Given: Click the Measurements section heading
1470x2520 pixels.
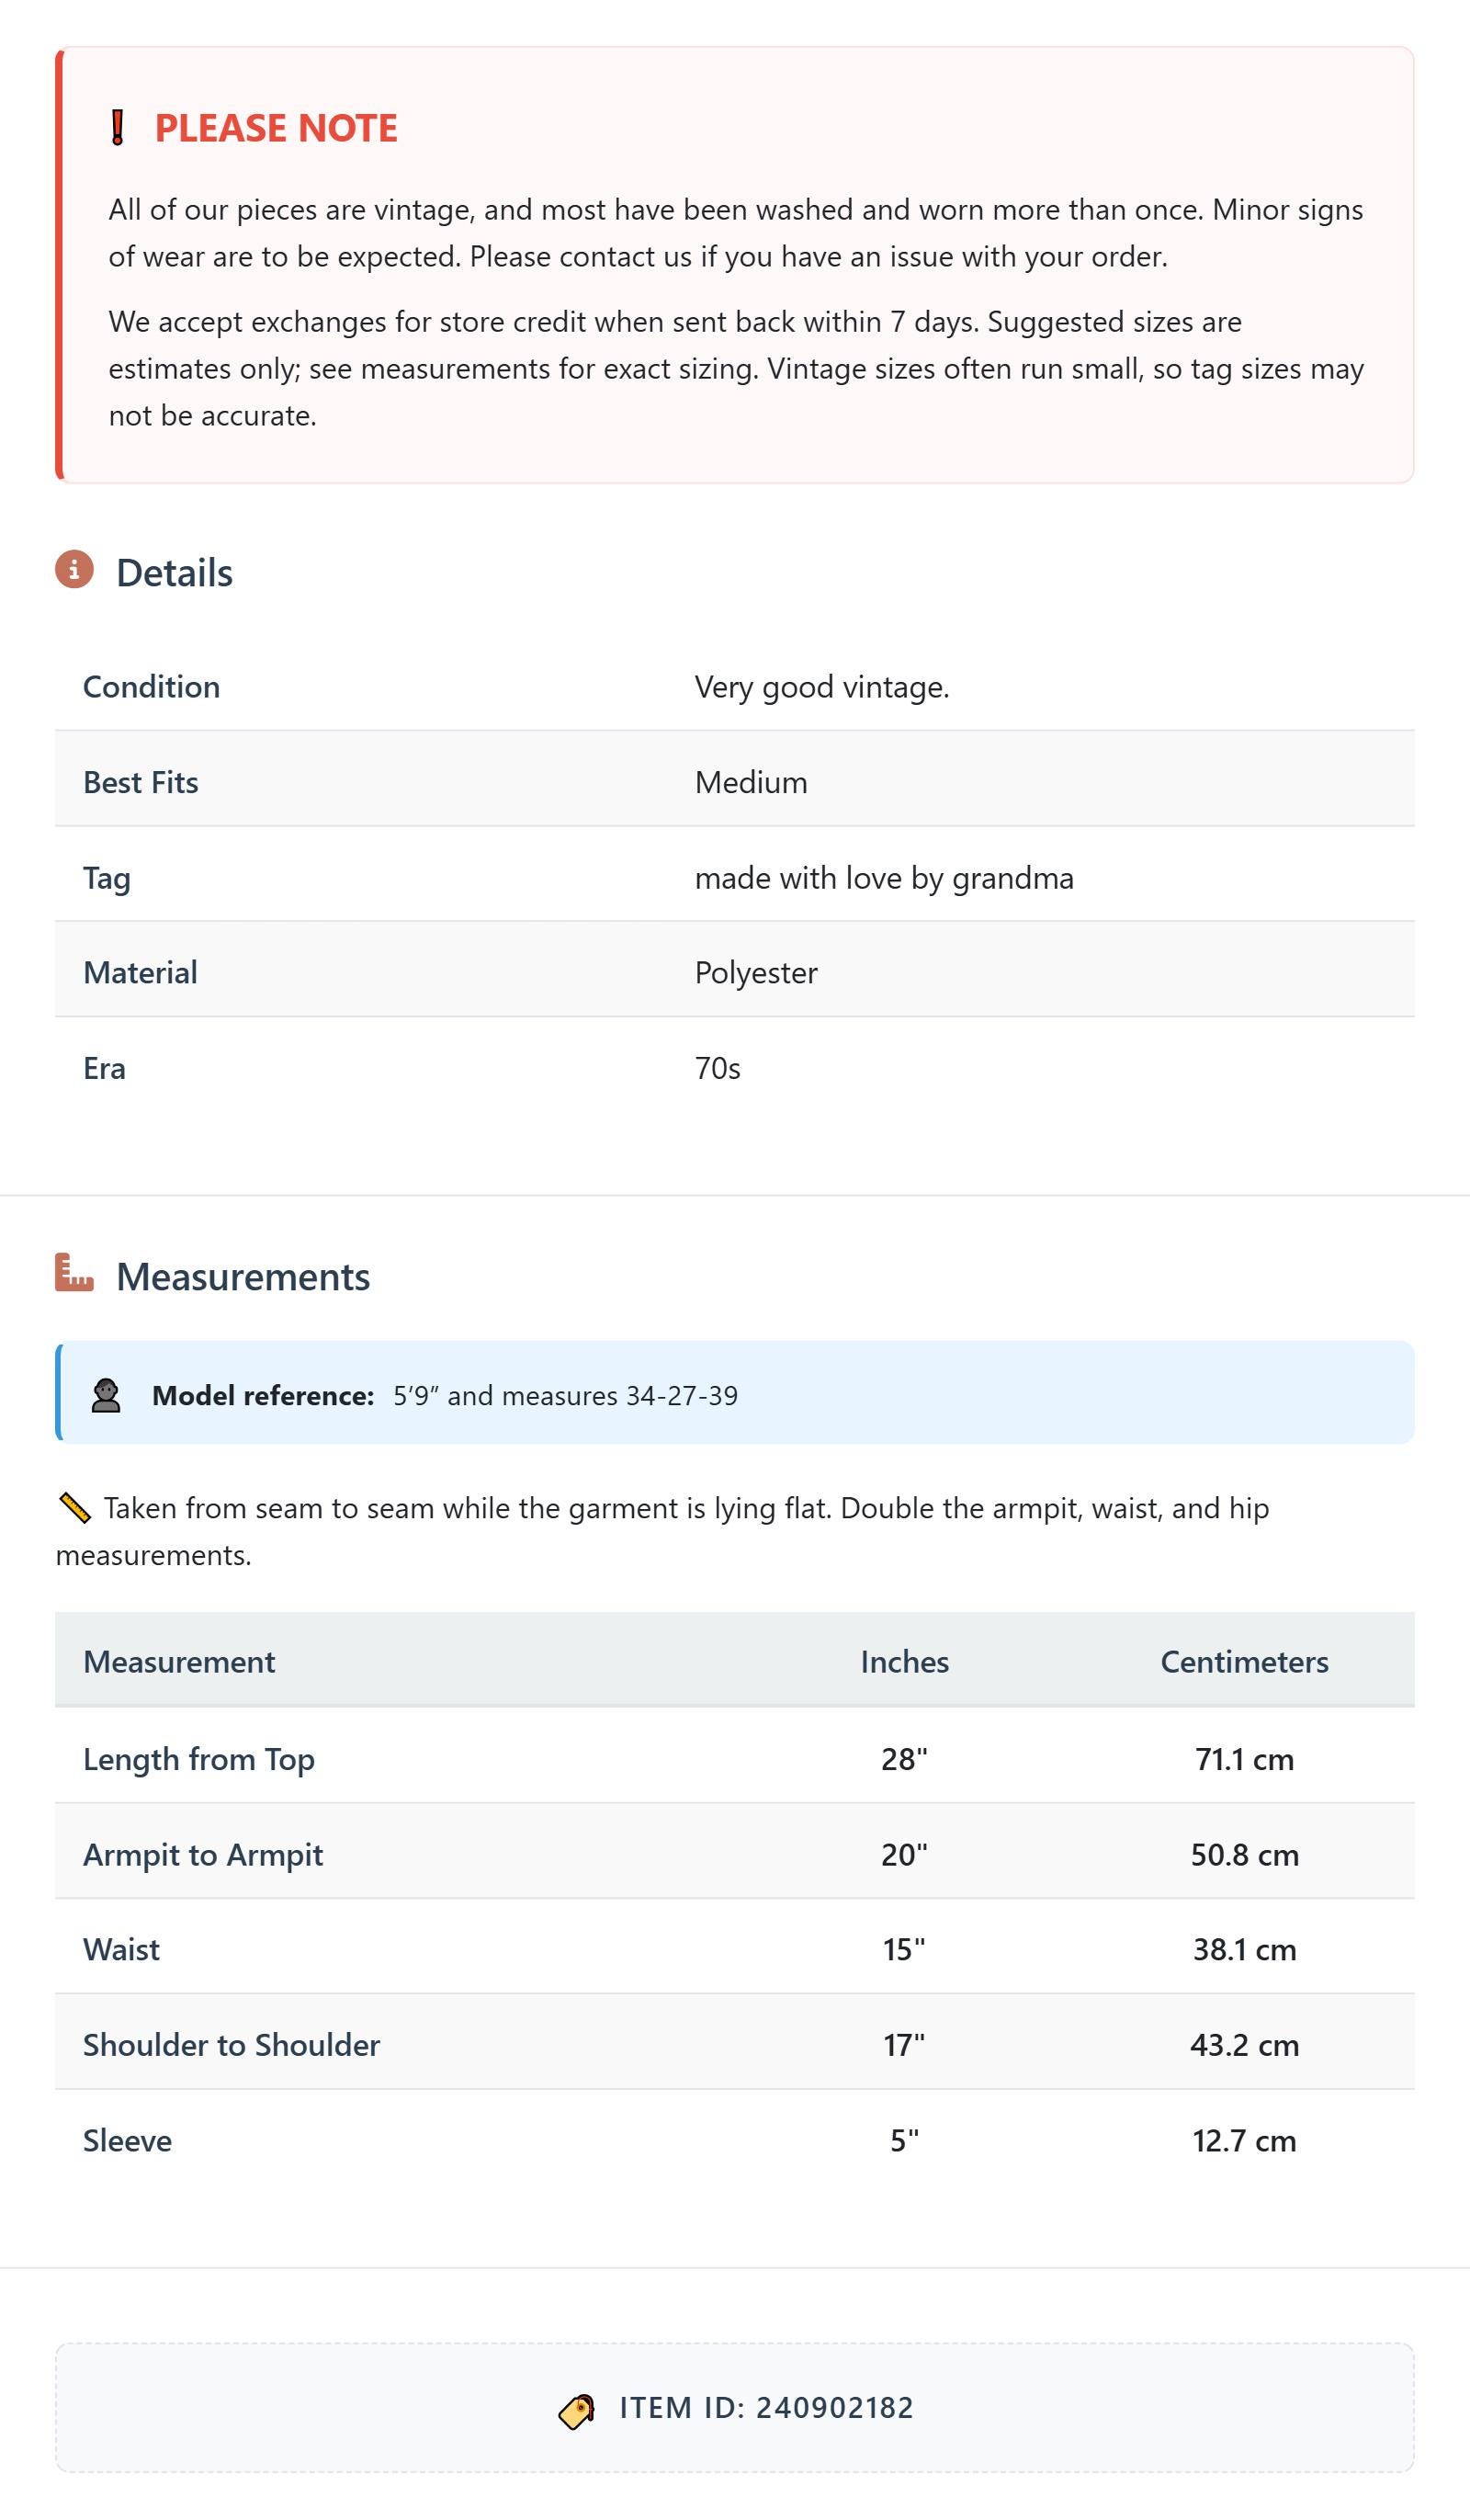Looking at the screenshot, I should (x=243, y=1277).
